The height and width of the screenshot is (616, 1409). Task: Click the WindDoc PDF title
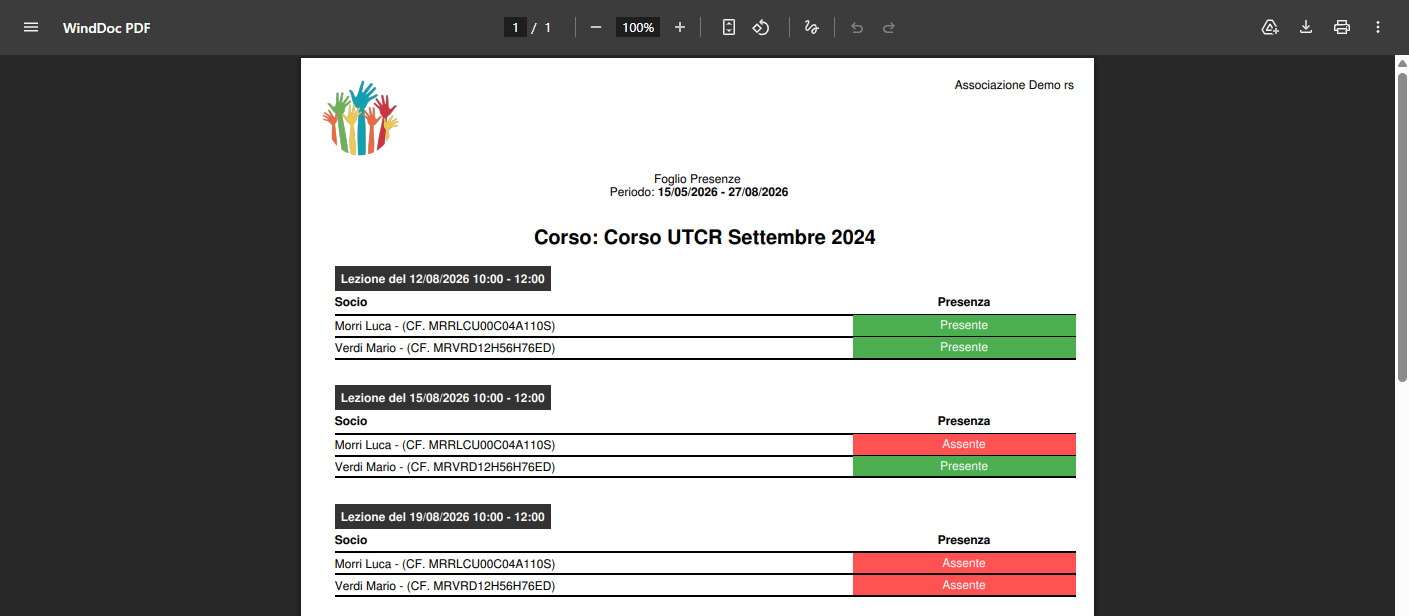pos(107,28)
